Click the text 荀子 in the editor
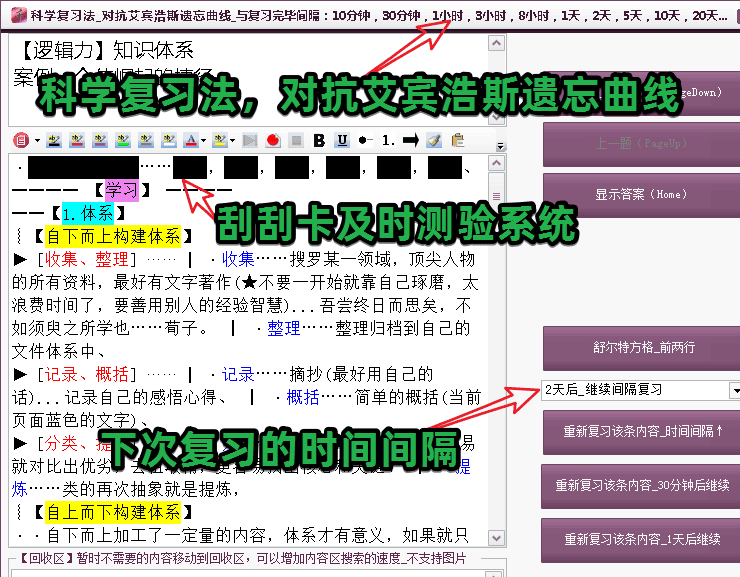This screenshot has height=577, width=740. click(x=181, y=328)
